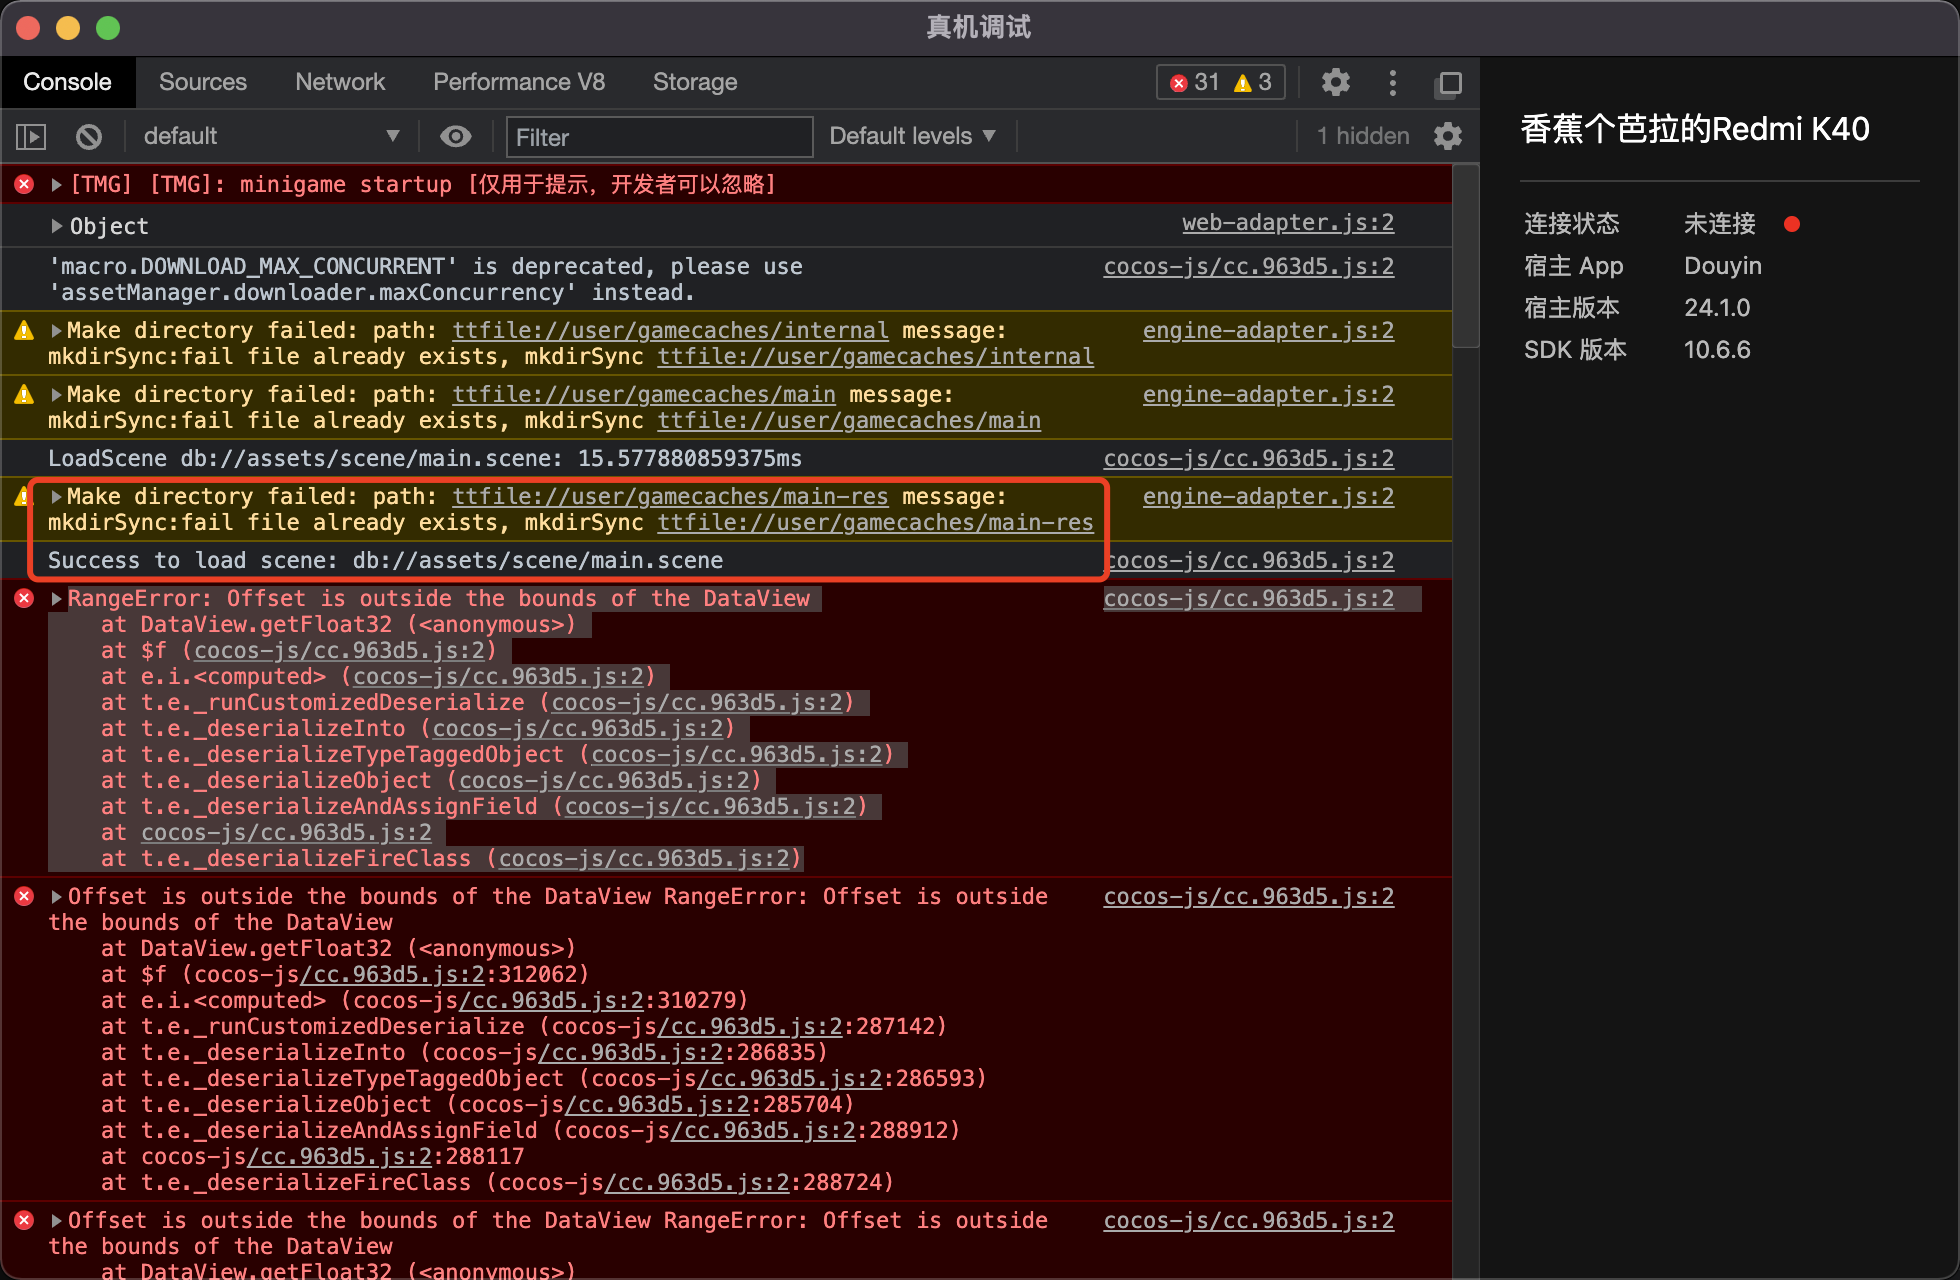Expand the TMG minigame startup error
Screen dimensions: 1960x1280
57,184
